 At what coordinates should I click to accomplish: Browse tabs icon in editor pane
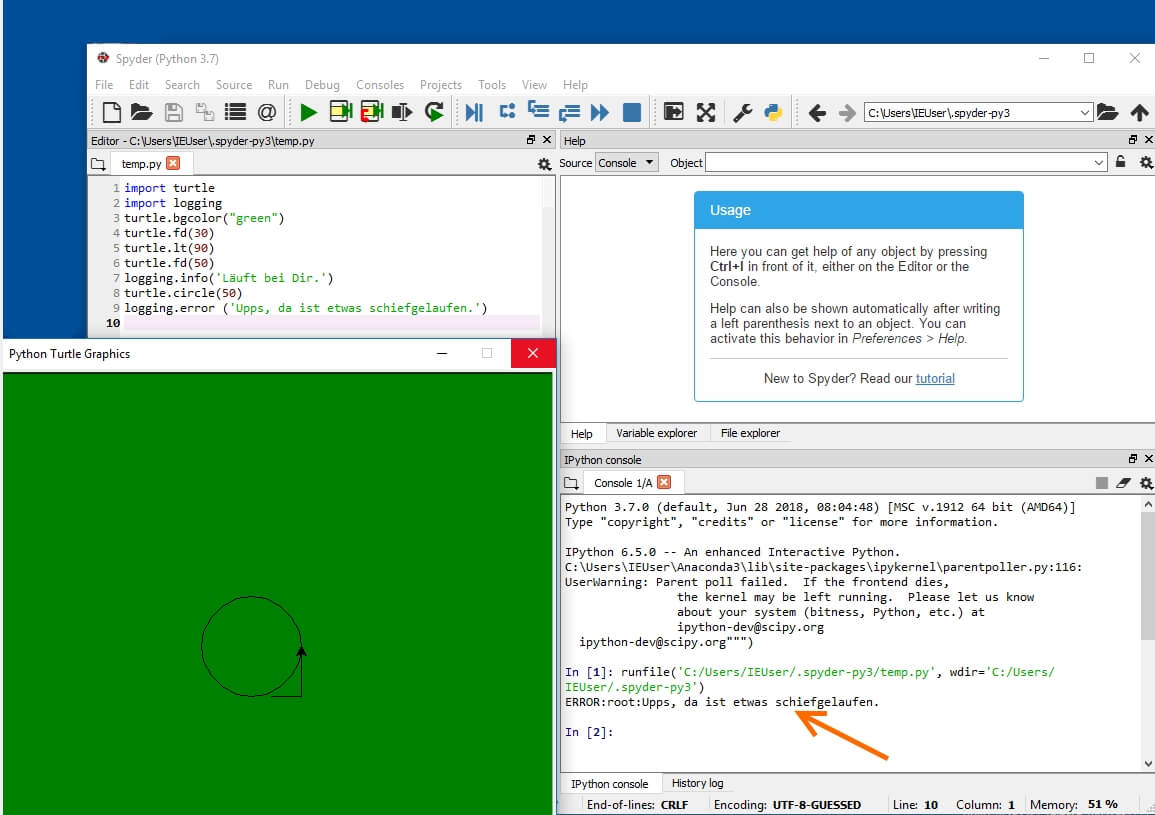click(x=98, y=164)
